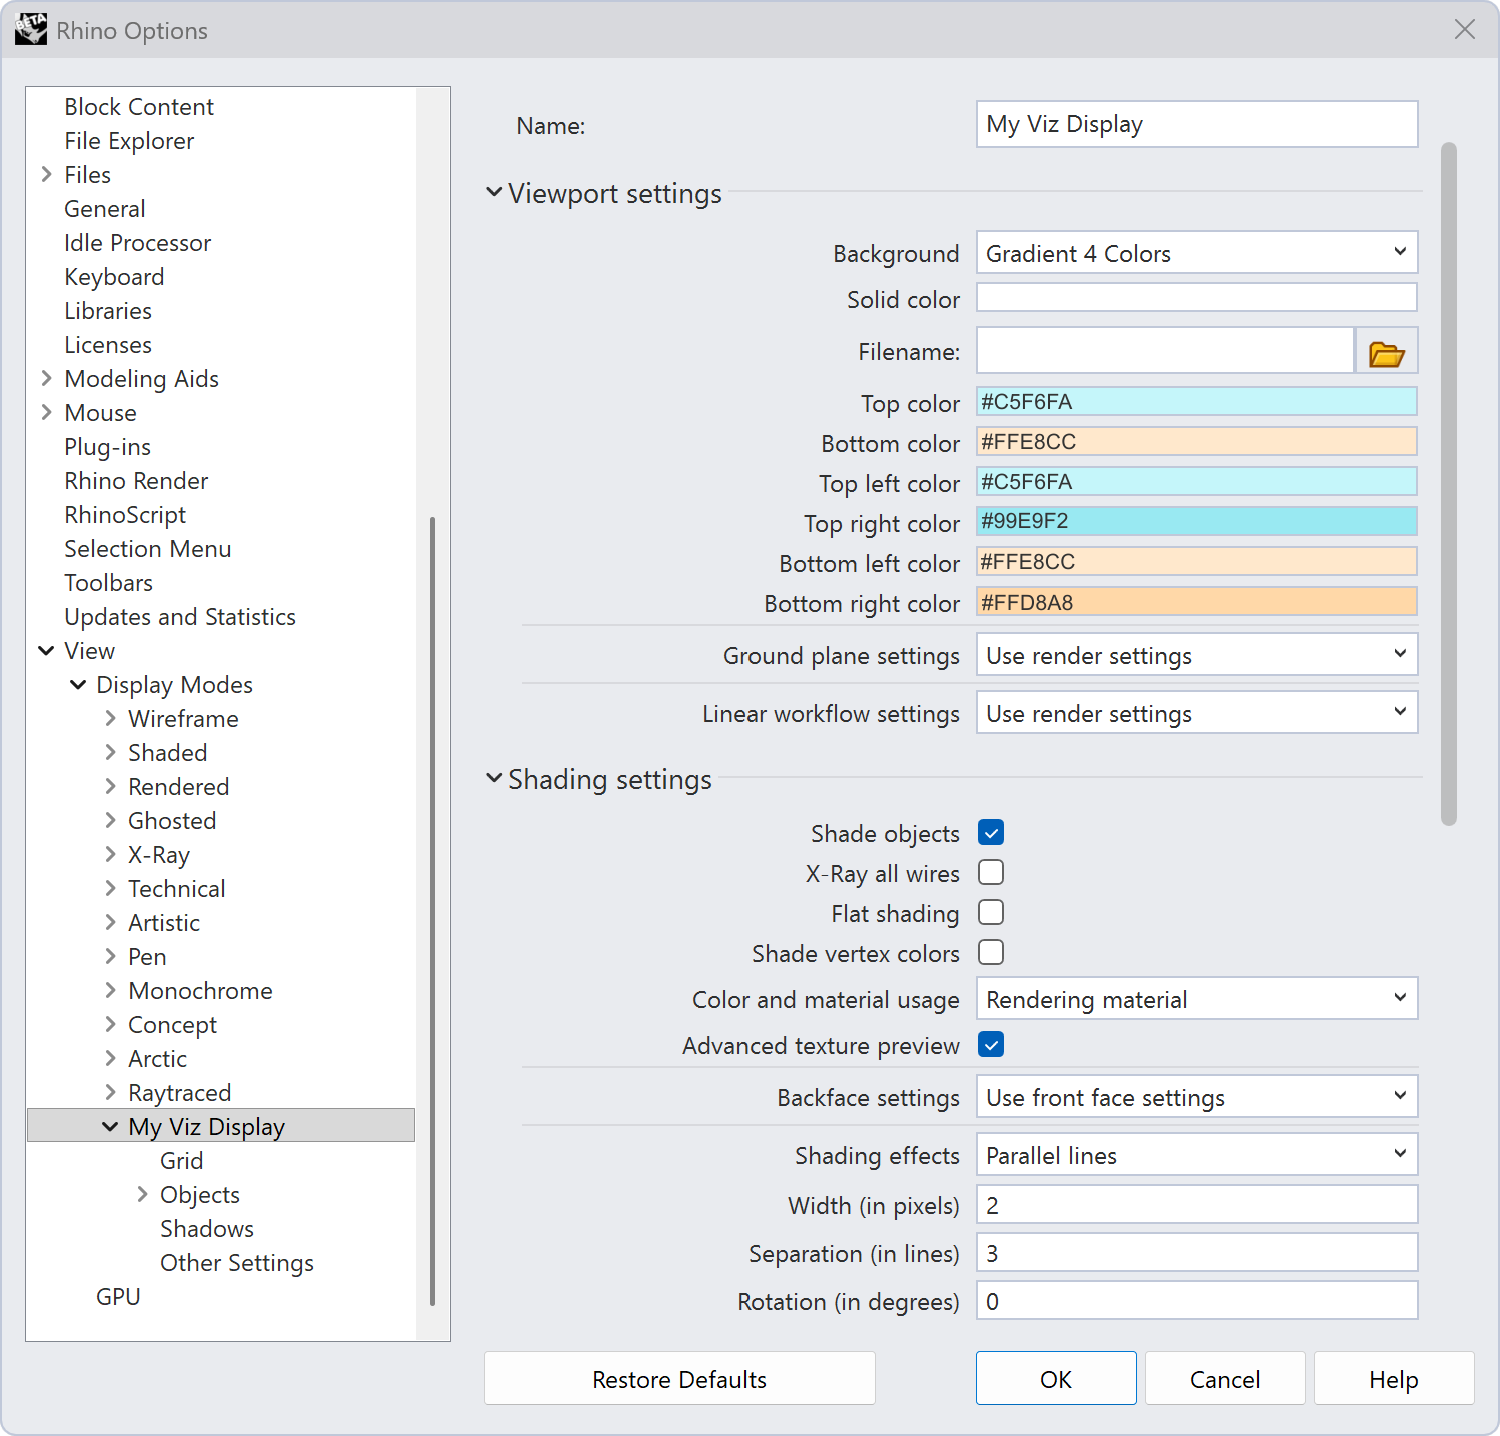Collapse the Shading settings section

(x=494, y=778)
